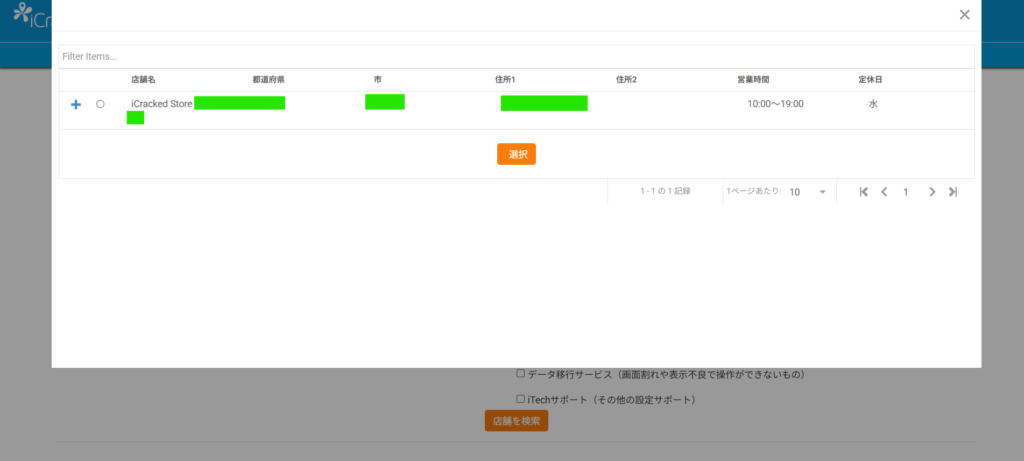Sort by 営業時間 column header
This screenshot has height=461, width=1024.
click(x=753, y=80)
